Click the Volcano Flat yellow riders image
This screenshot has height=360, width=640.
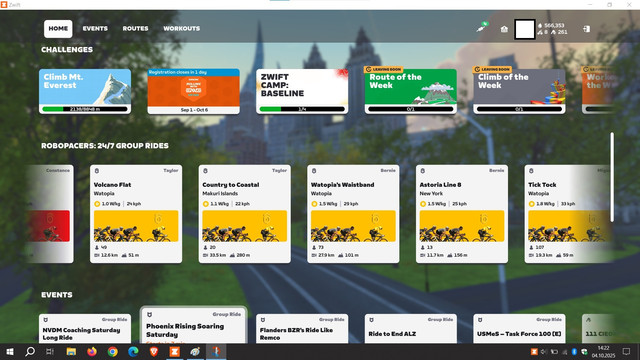[136, 226]
